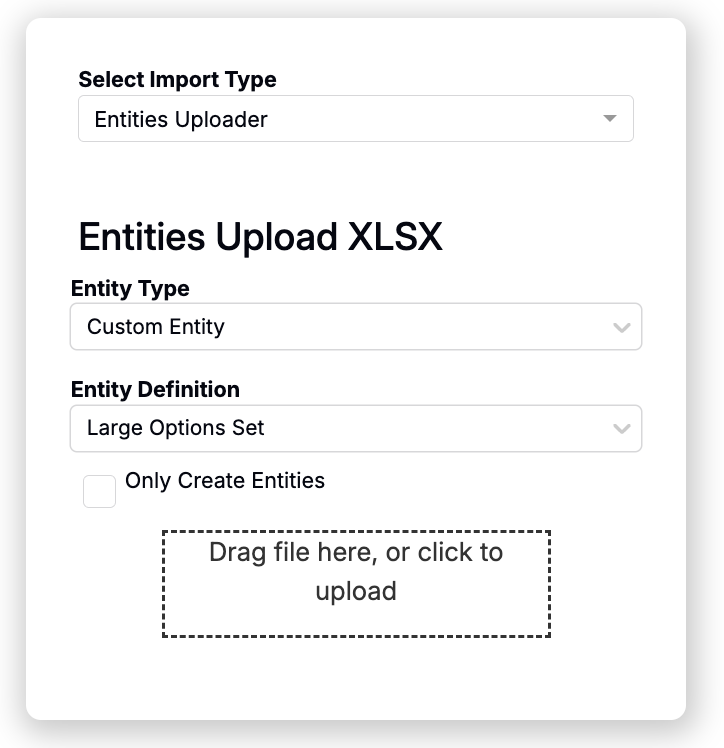This screenshot has height=748, width=724.
Task: Select the "Large Options Set" value text
Action: pos(176,428)
